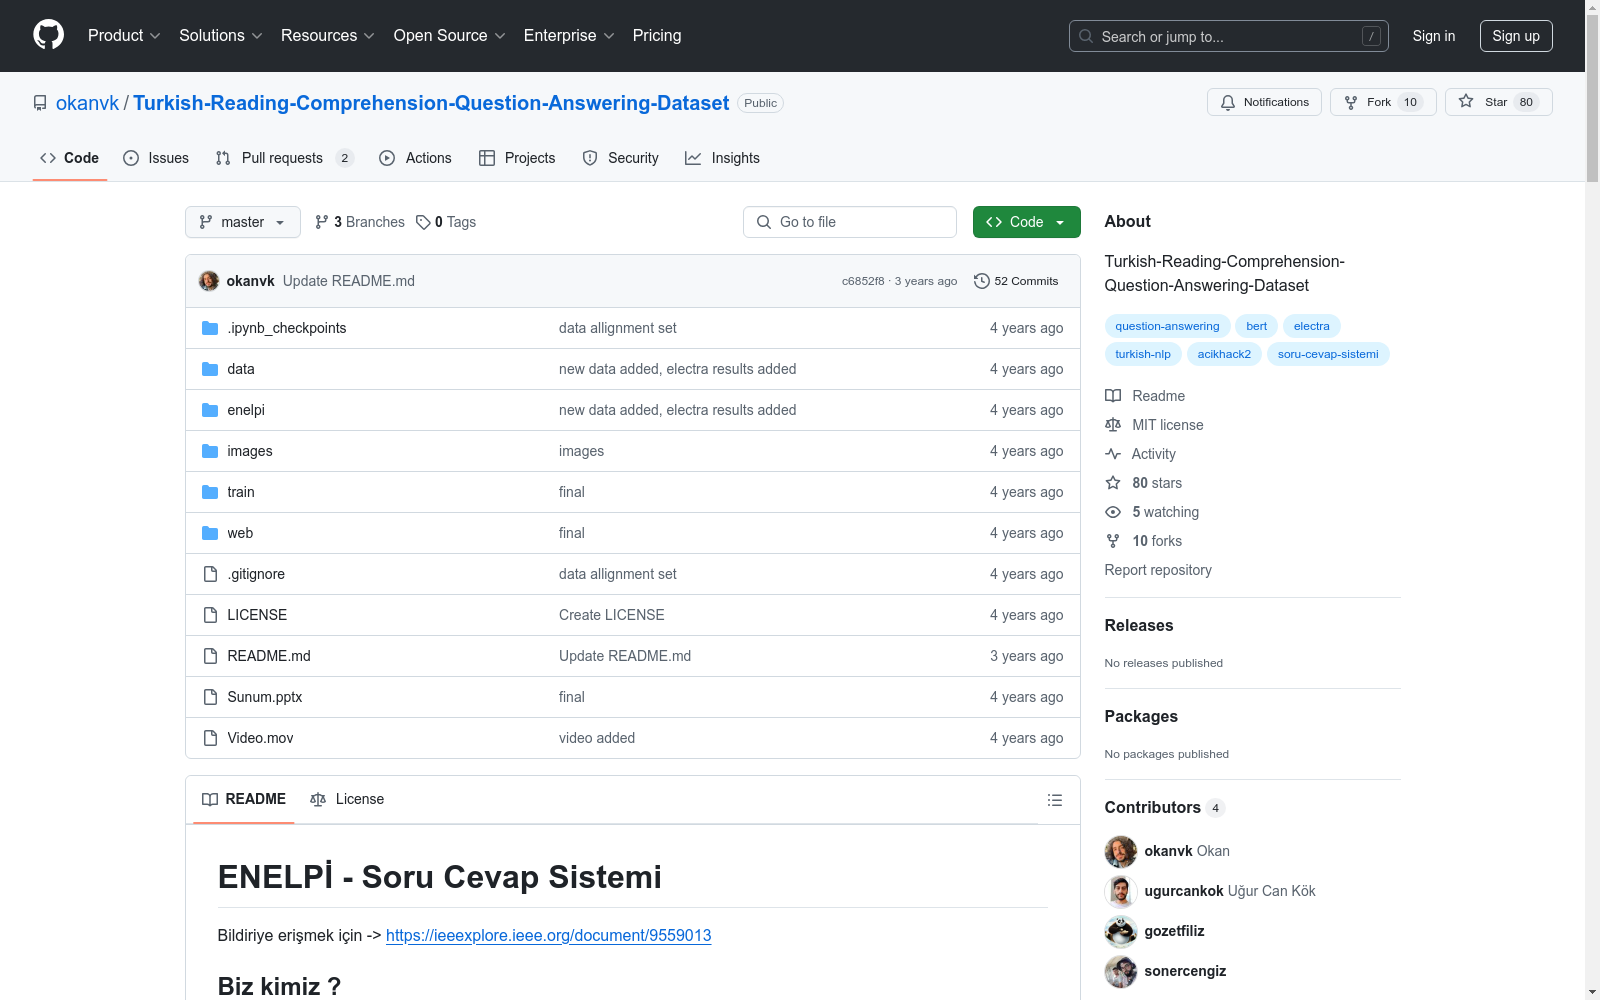Expand the green Code dropdown button
This screenshot has width=1600, height=1000.
[x=1027, y=222]
